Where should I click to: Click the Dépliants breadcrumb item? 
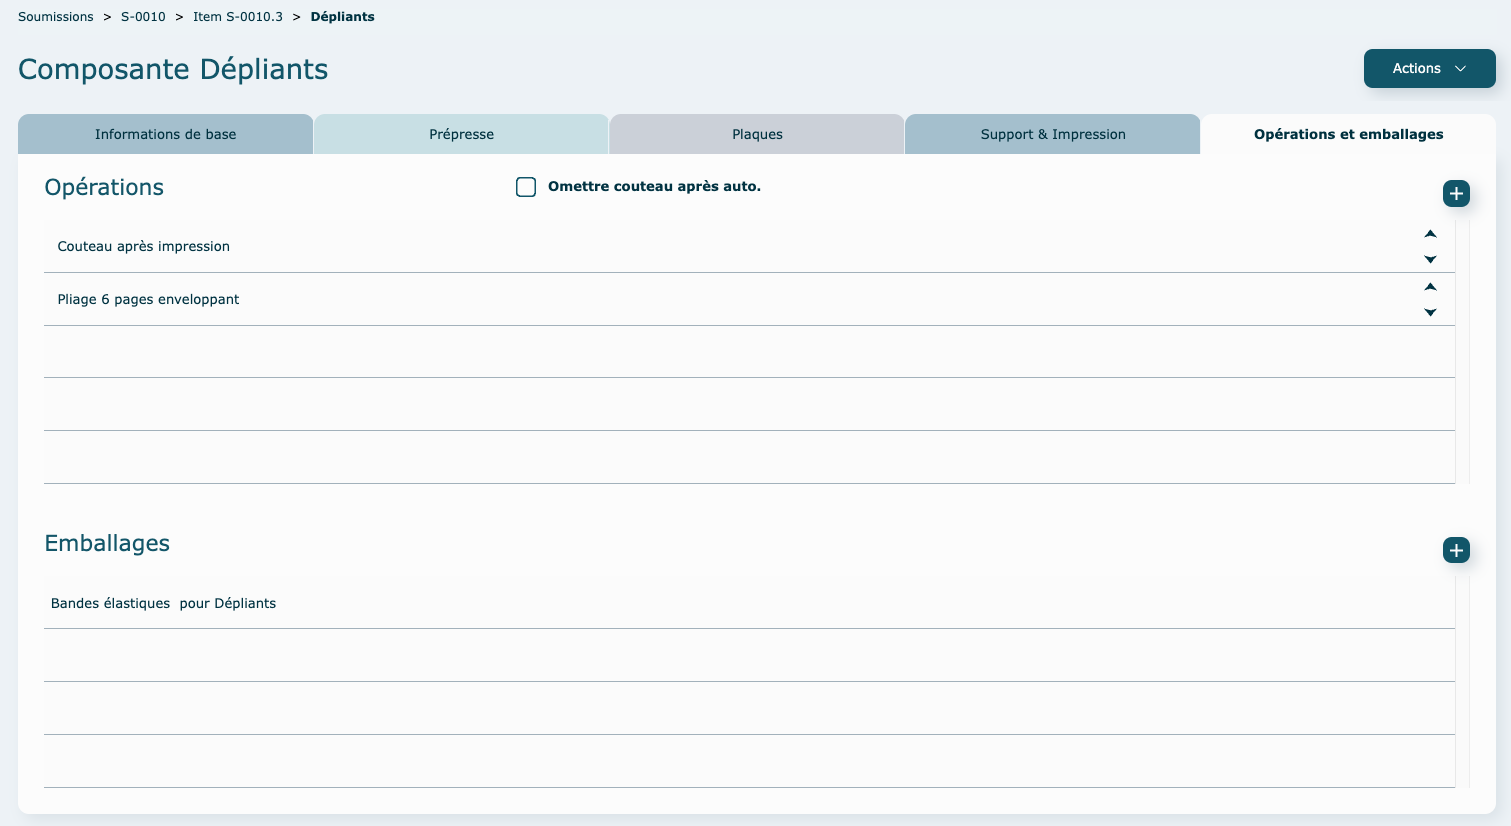(x=342, y=17)
